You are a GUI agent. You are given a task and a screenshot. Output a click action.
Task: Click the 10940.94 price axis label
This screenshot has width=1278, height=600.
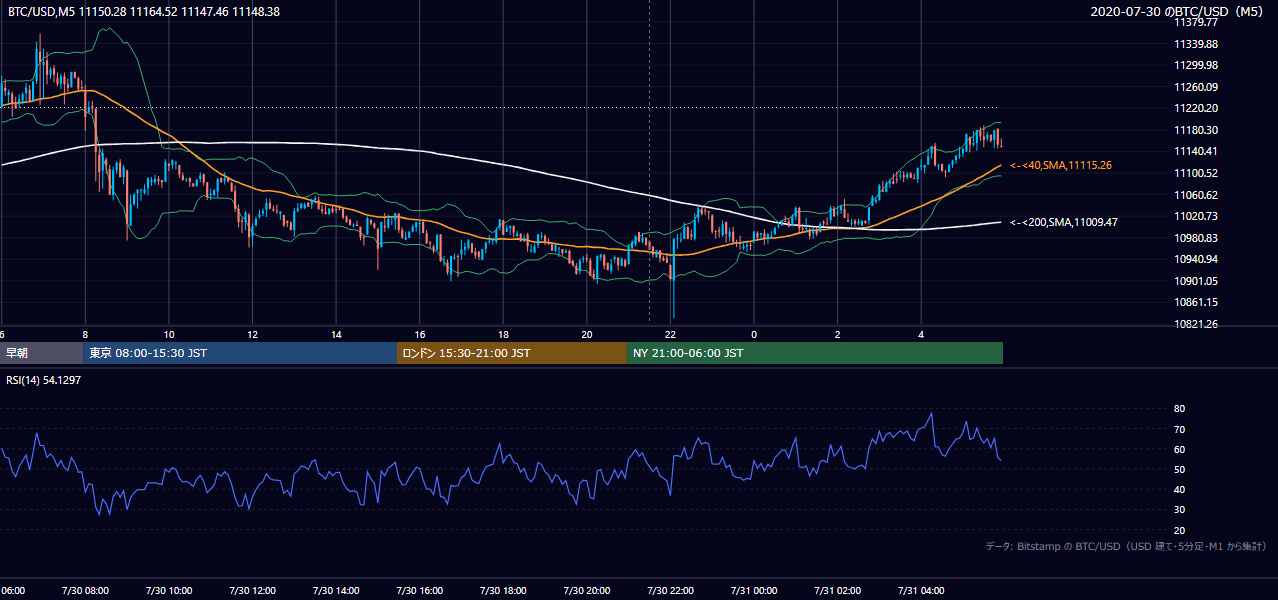click(x=1196, y=259)
